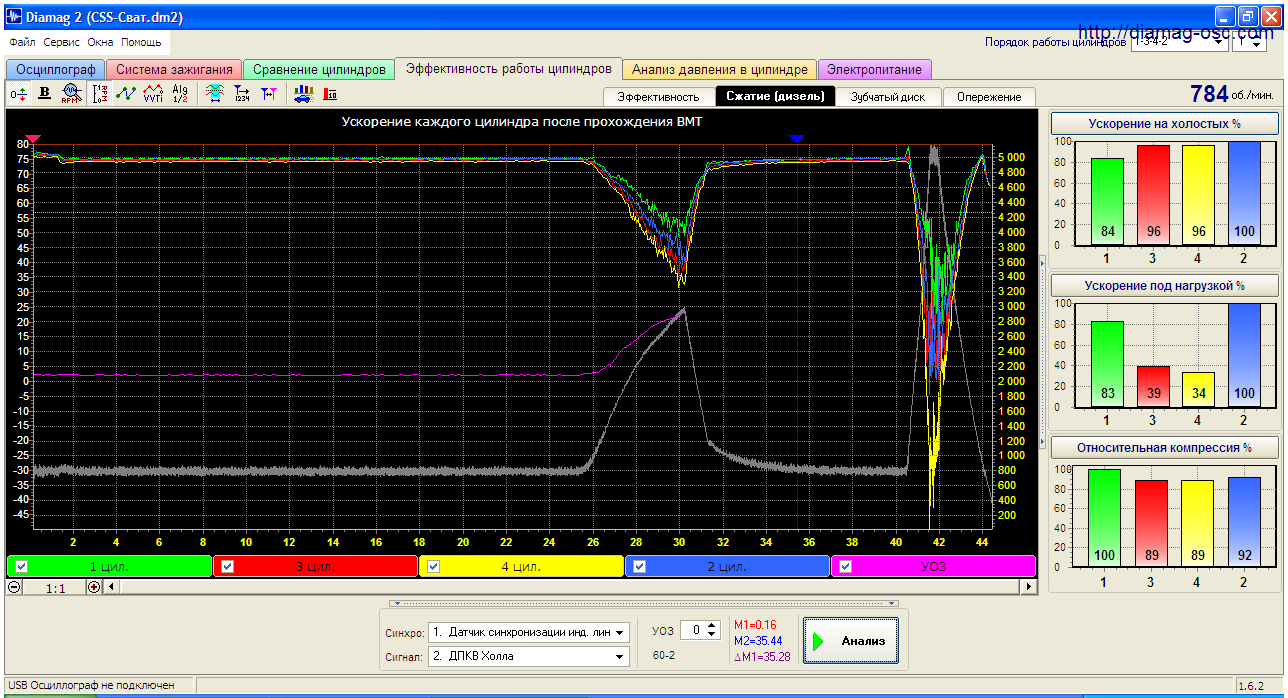Switch to the Электропитание tab
The height and width of the screenshot is (698, 1288).
[x=875, y=70]
